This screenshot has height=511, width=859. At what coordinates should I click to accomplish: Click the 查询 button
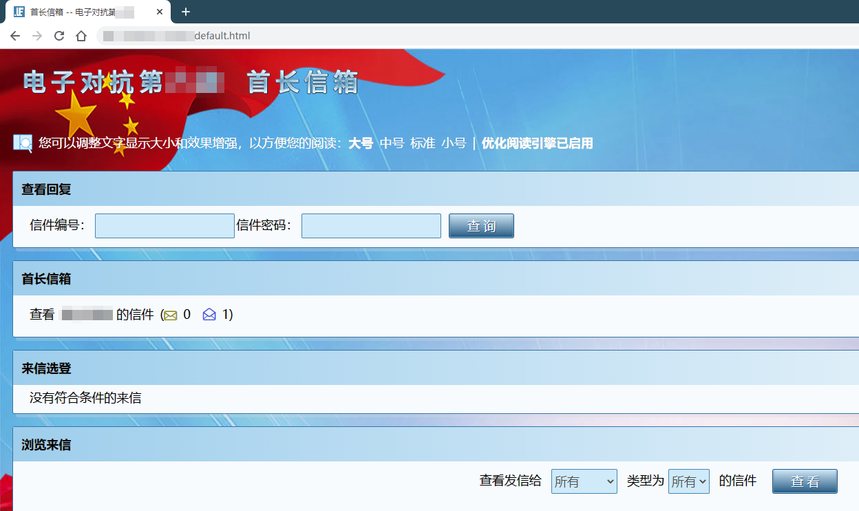pos(481,226)
